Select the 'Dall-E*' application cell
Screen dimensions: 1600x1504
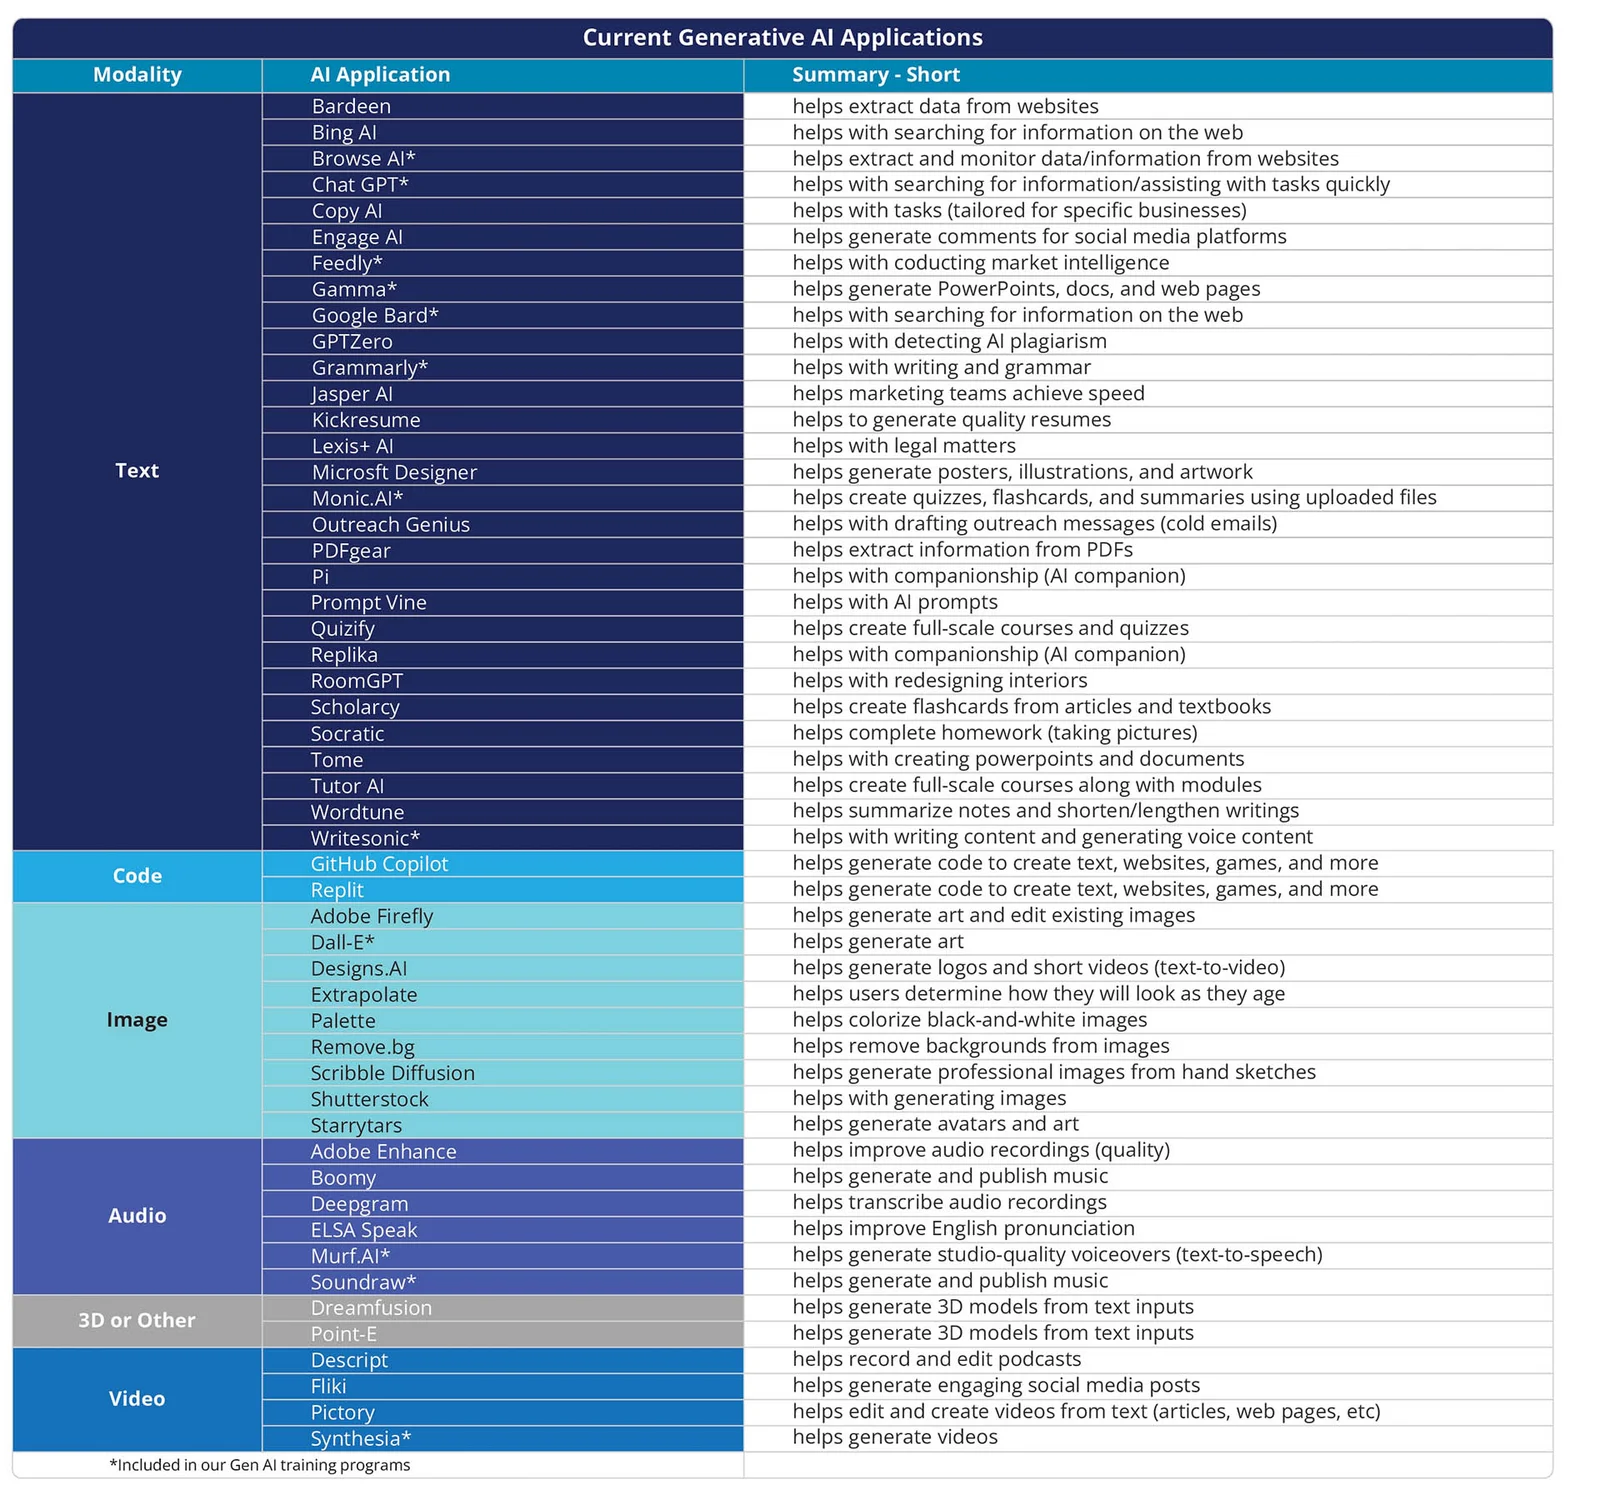tap(503, 942)
